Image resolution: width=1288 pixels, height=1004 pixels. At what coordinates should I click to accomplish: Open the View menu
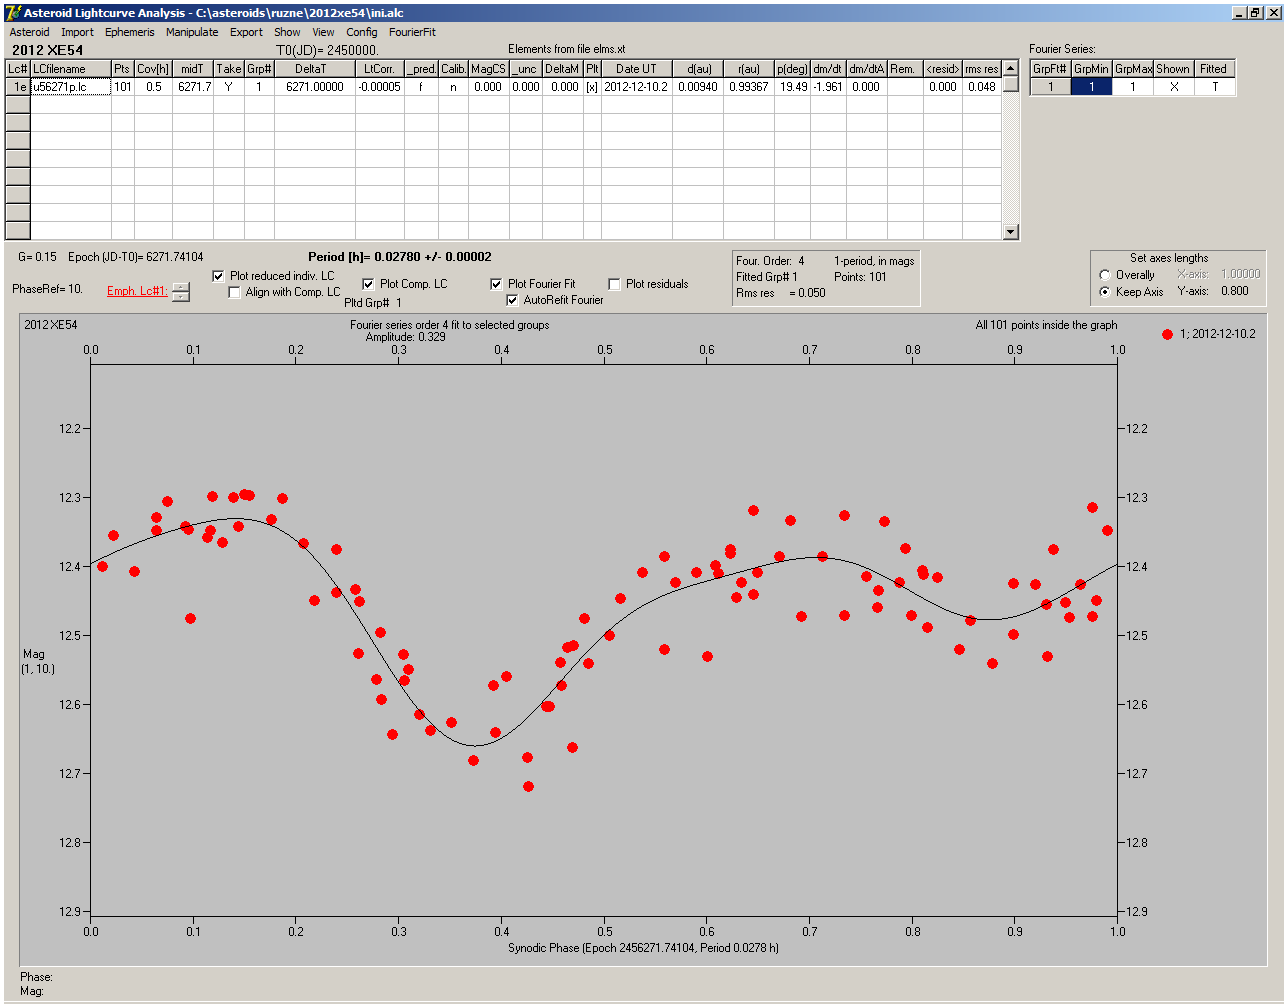pos(323,32)
